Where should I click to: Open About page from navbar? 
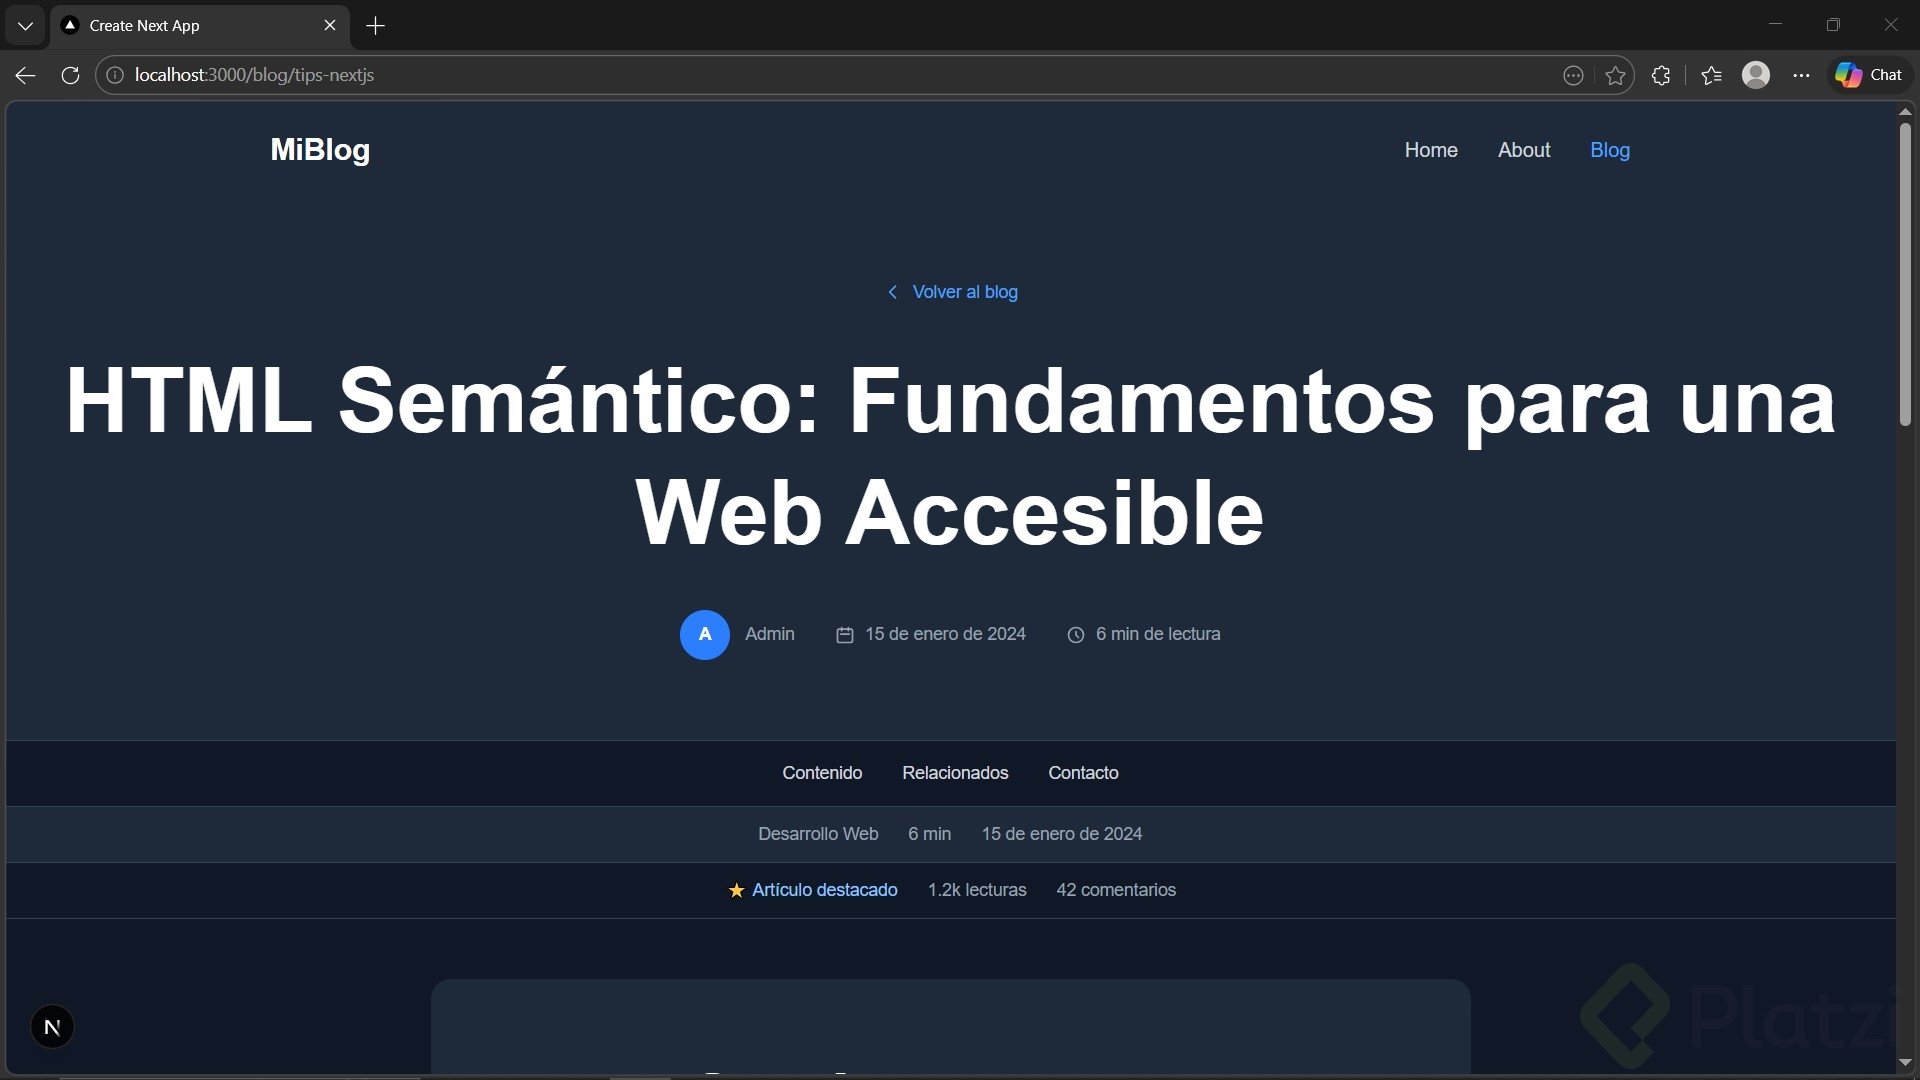pos(1523,150)
